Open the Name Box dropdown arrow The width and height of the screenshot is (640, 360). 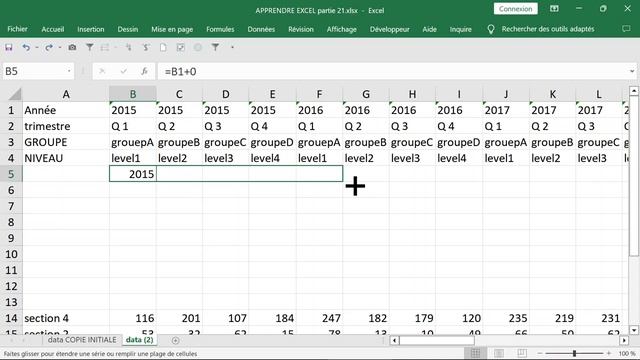[69, 71]
